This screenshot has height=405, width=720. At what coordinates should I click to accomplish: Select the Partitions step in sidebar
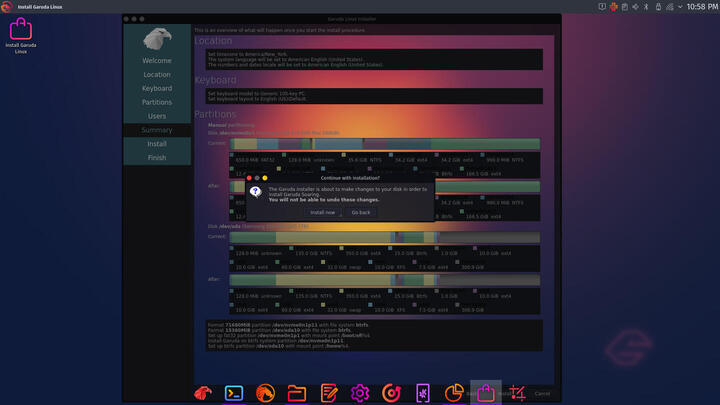[157, 102]
